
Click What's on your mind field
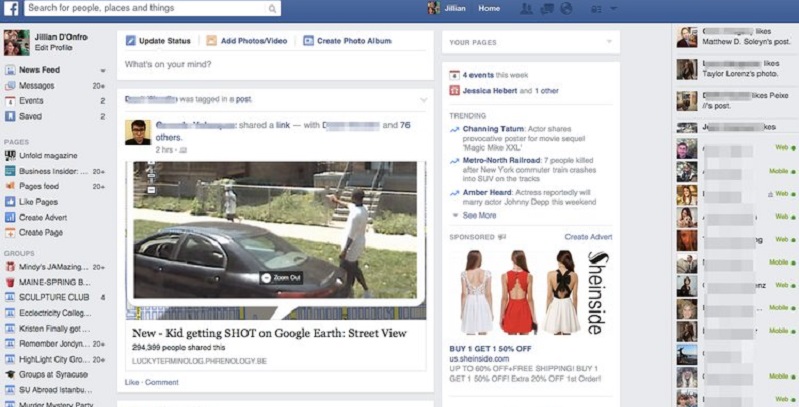click(x=275, y=65)
